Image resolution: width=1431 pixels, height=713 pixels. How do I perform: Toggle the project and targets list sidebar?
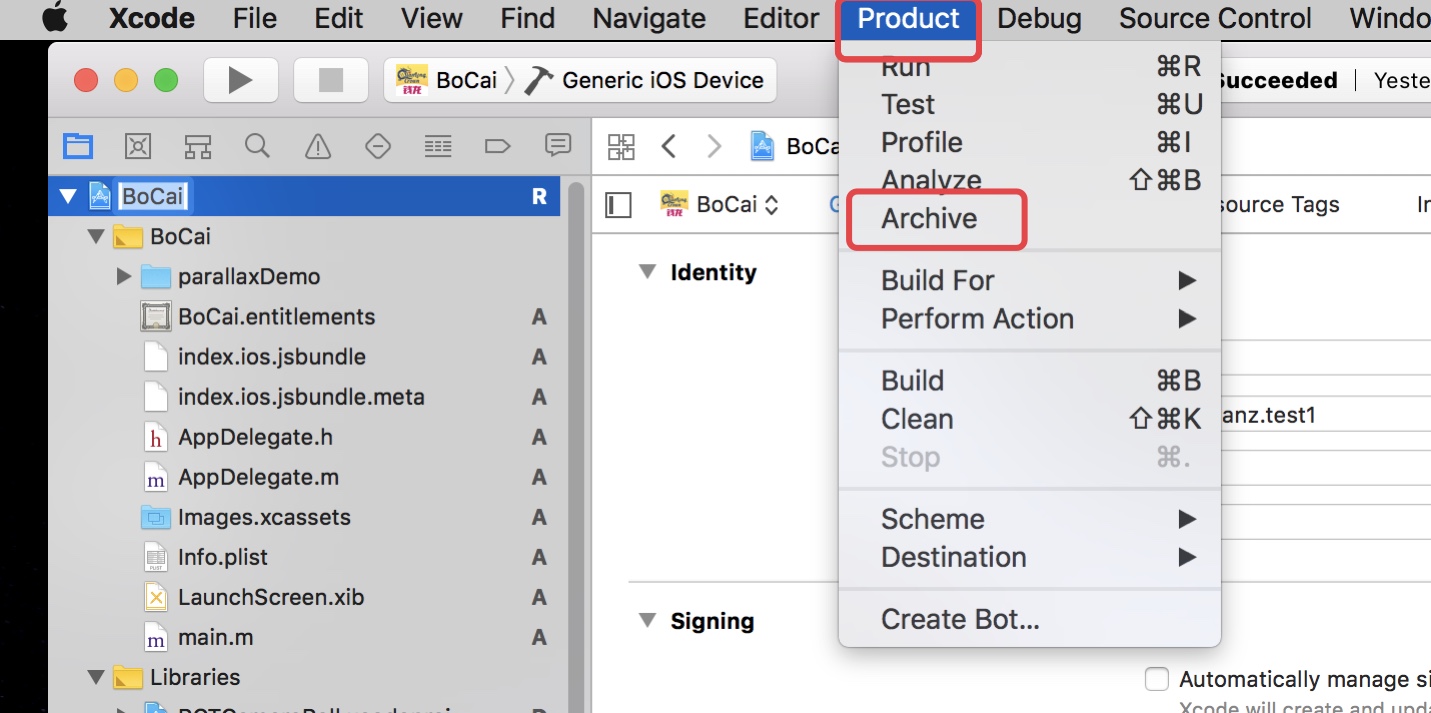click(x=619, y=205)
